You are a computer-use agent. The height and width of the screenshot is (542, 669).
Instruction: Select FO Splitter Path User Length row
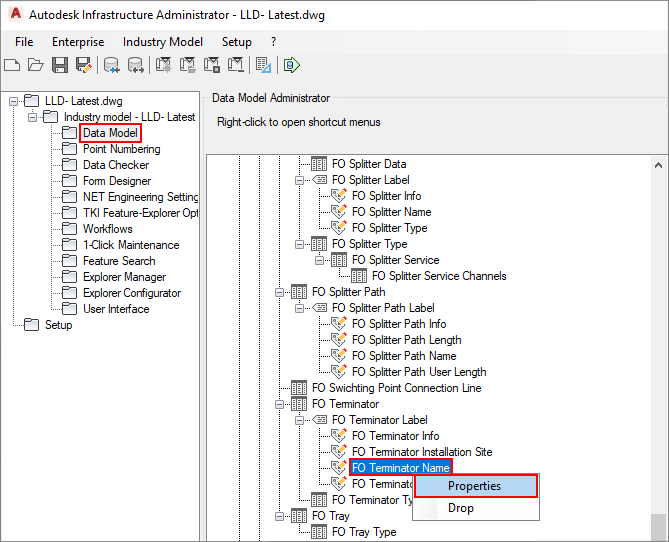coord(419,372)
